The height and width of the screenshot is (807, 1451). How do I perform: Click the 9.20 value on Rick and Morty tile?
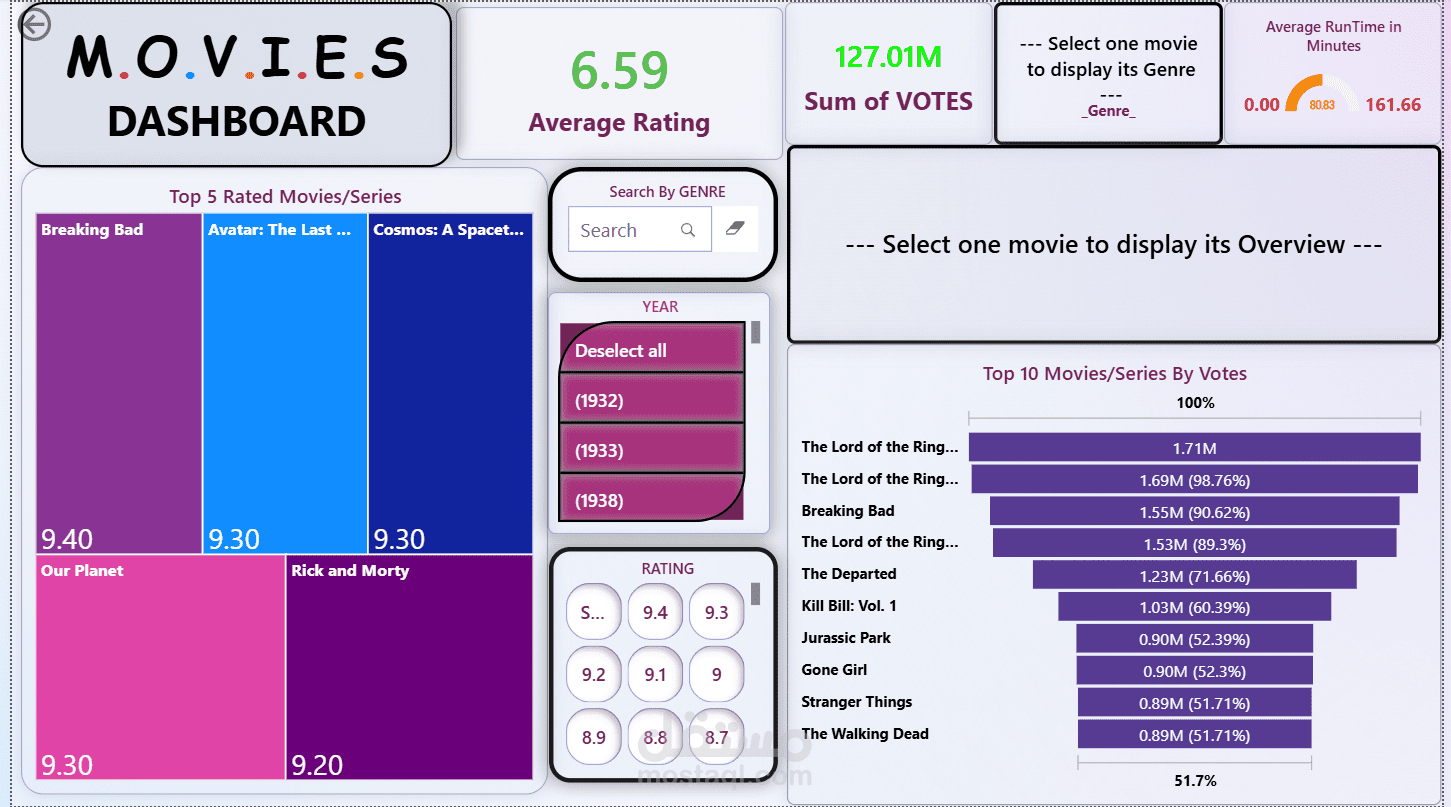(x=317, y=765)
